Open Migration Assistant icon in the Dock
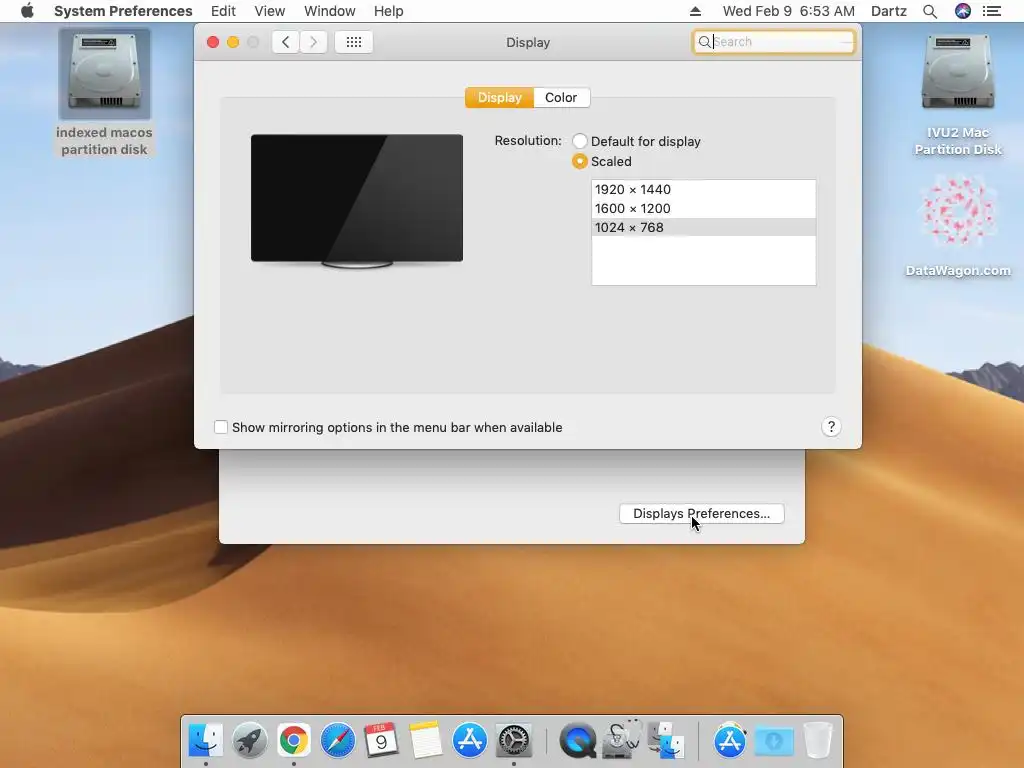This screenshot has height=768, width=1024. click(x=665, y=740)
